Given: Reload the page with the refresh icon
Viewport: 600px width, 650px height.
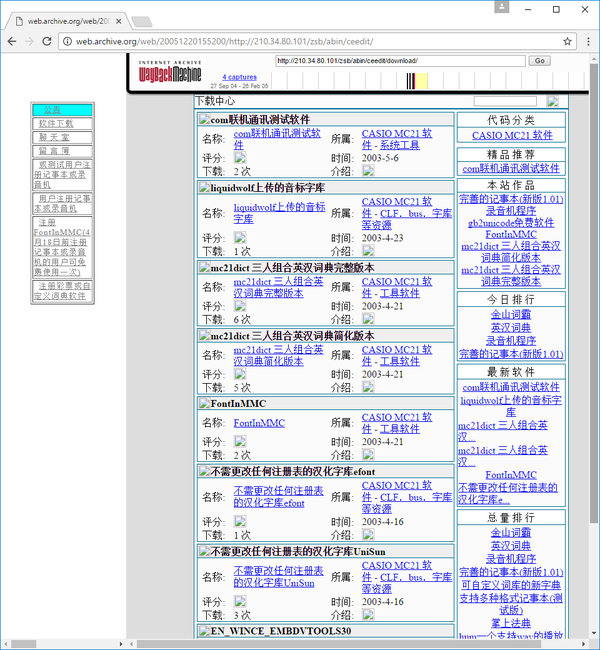Looking at the screenshot, I should 47,41.
